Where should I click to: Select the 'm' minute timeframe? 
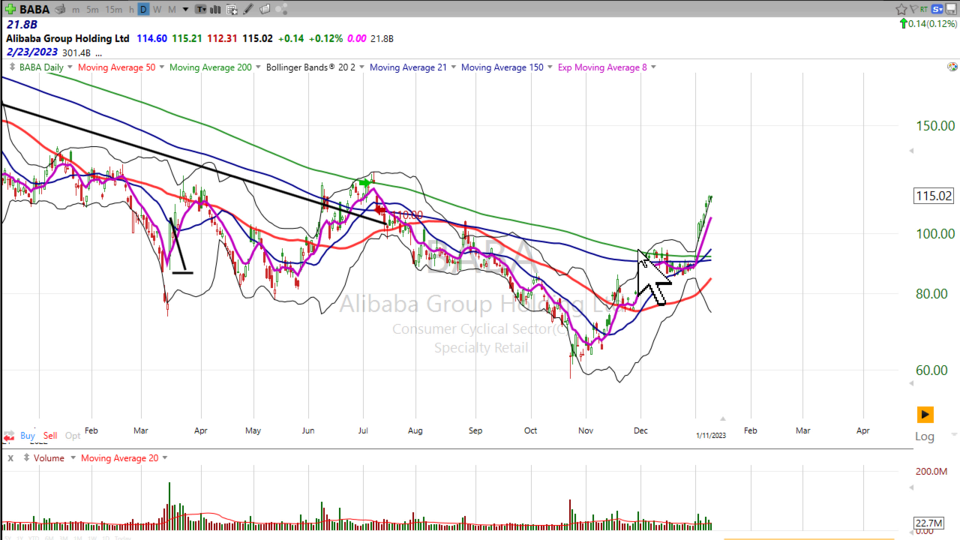[x=75, y=9]
